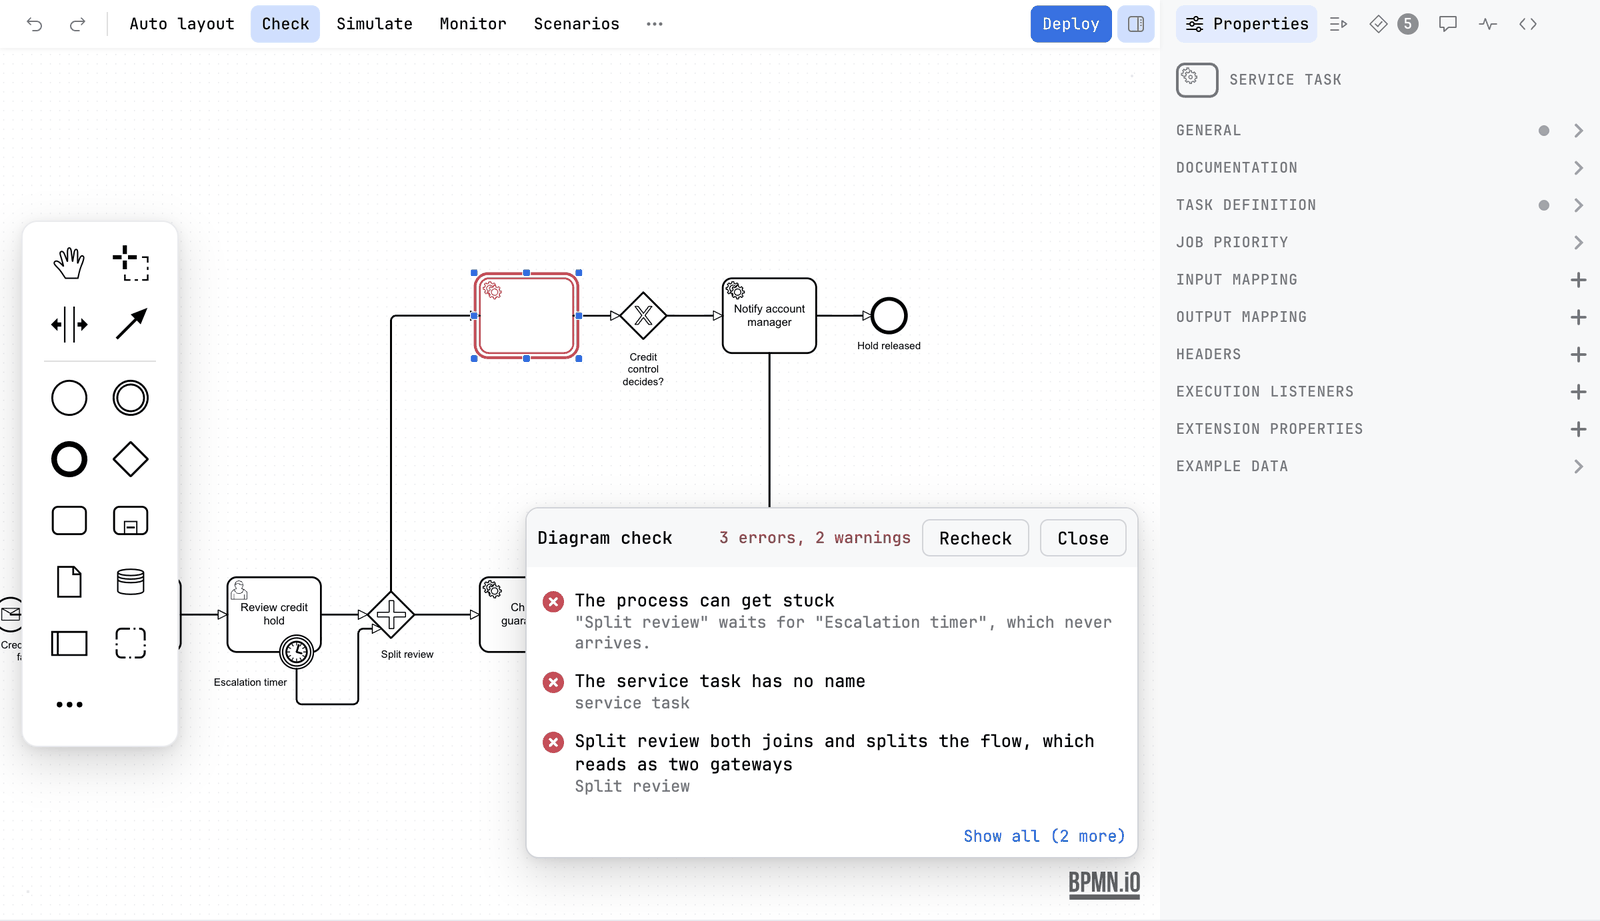Viewport: 1600px width, 921px height.
Task: Recheck the diagram for errors
Action: [x=975, y=538]
